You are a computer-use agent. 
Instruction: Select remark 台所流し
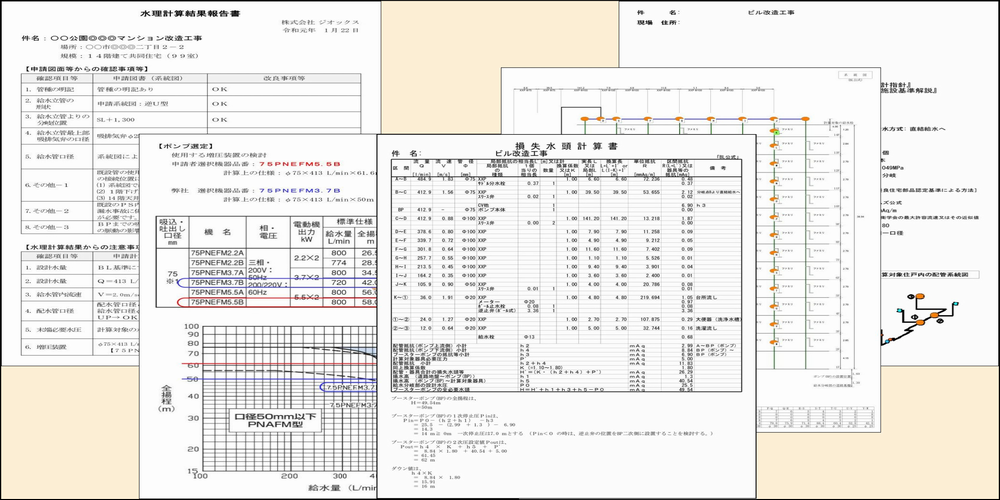click(x=709, y=298)
